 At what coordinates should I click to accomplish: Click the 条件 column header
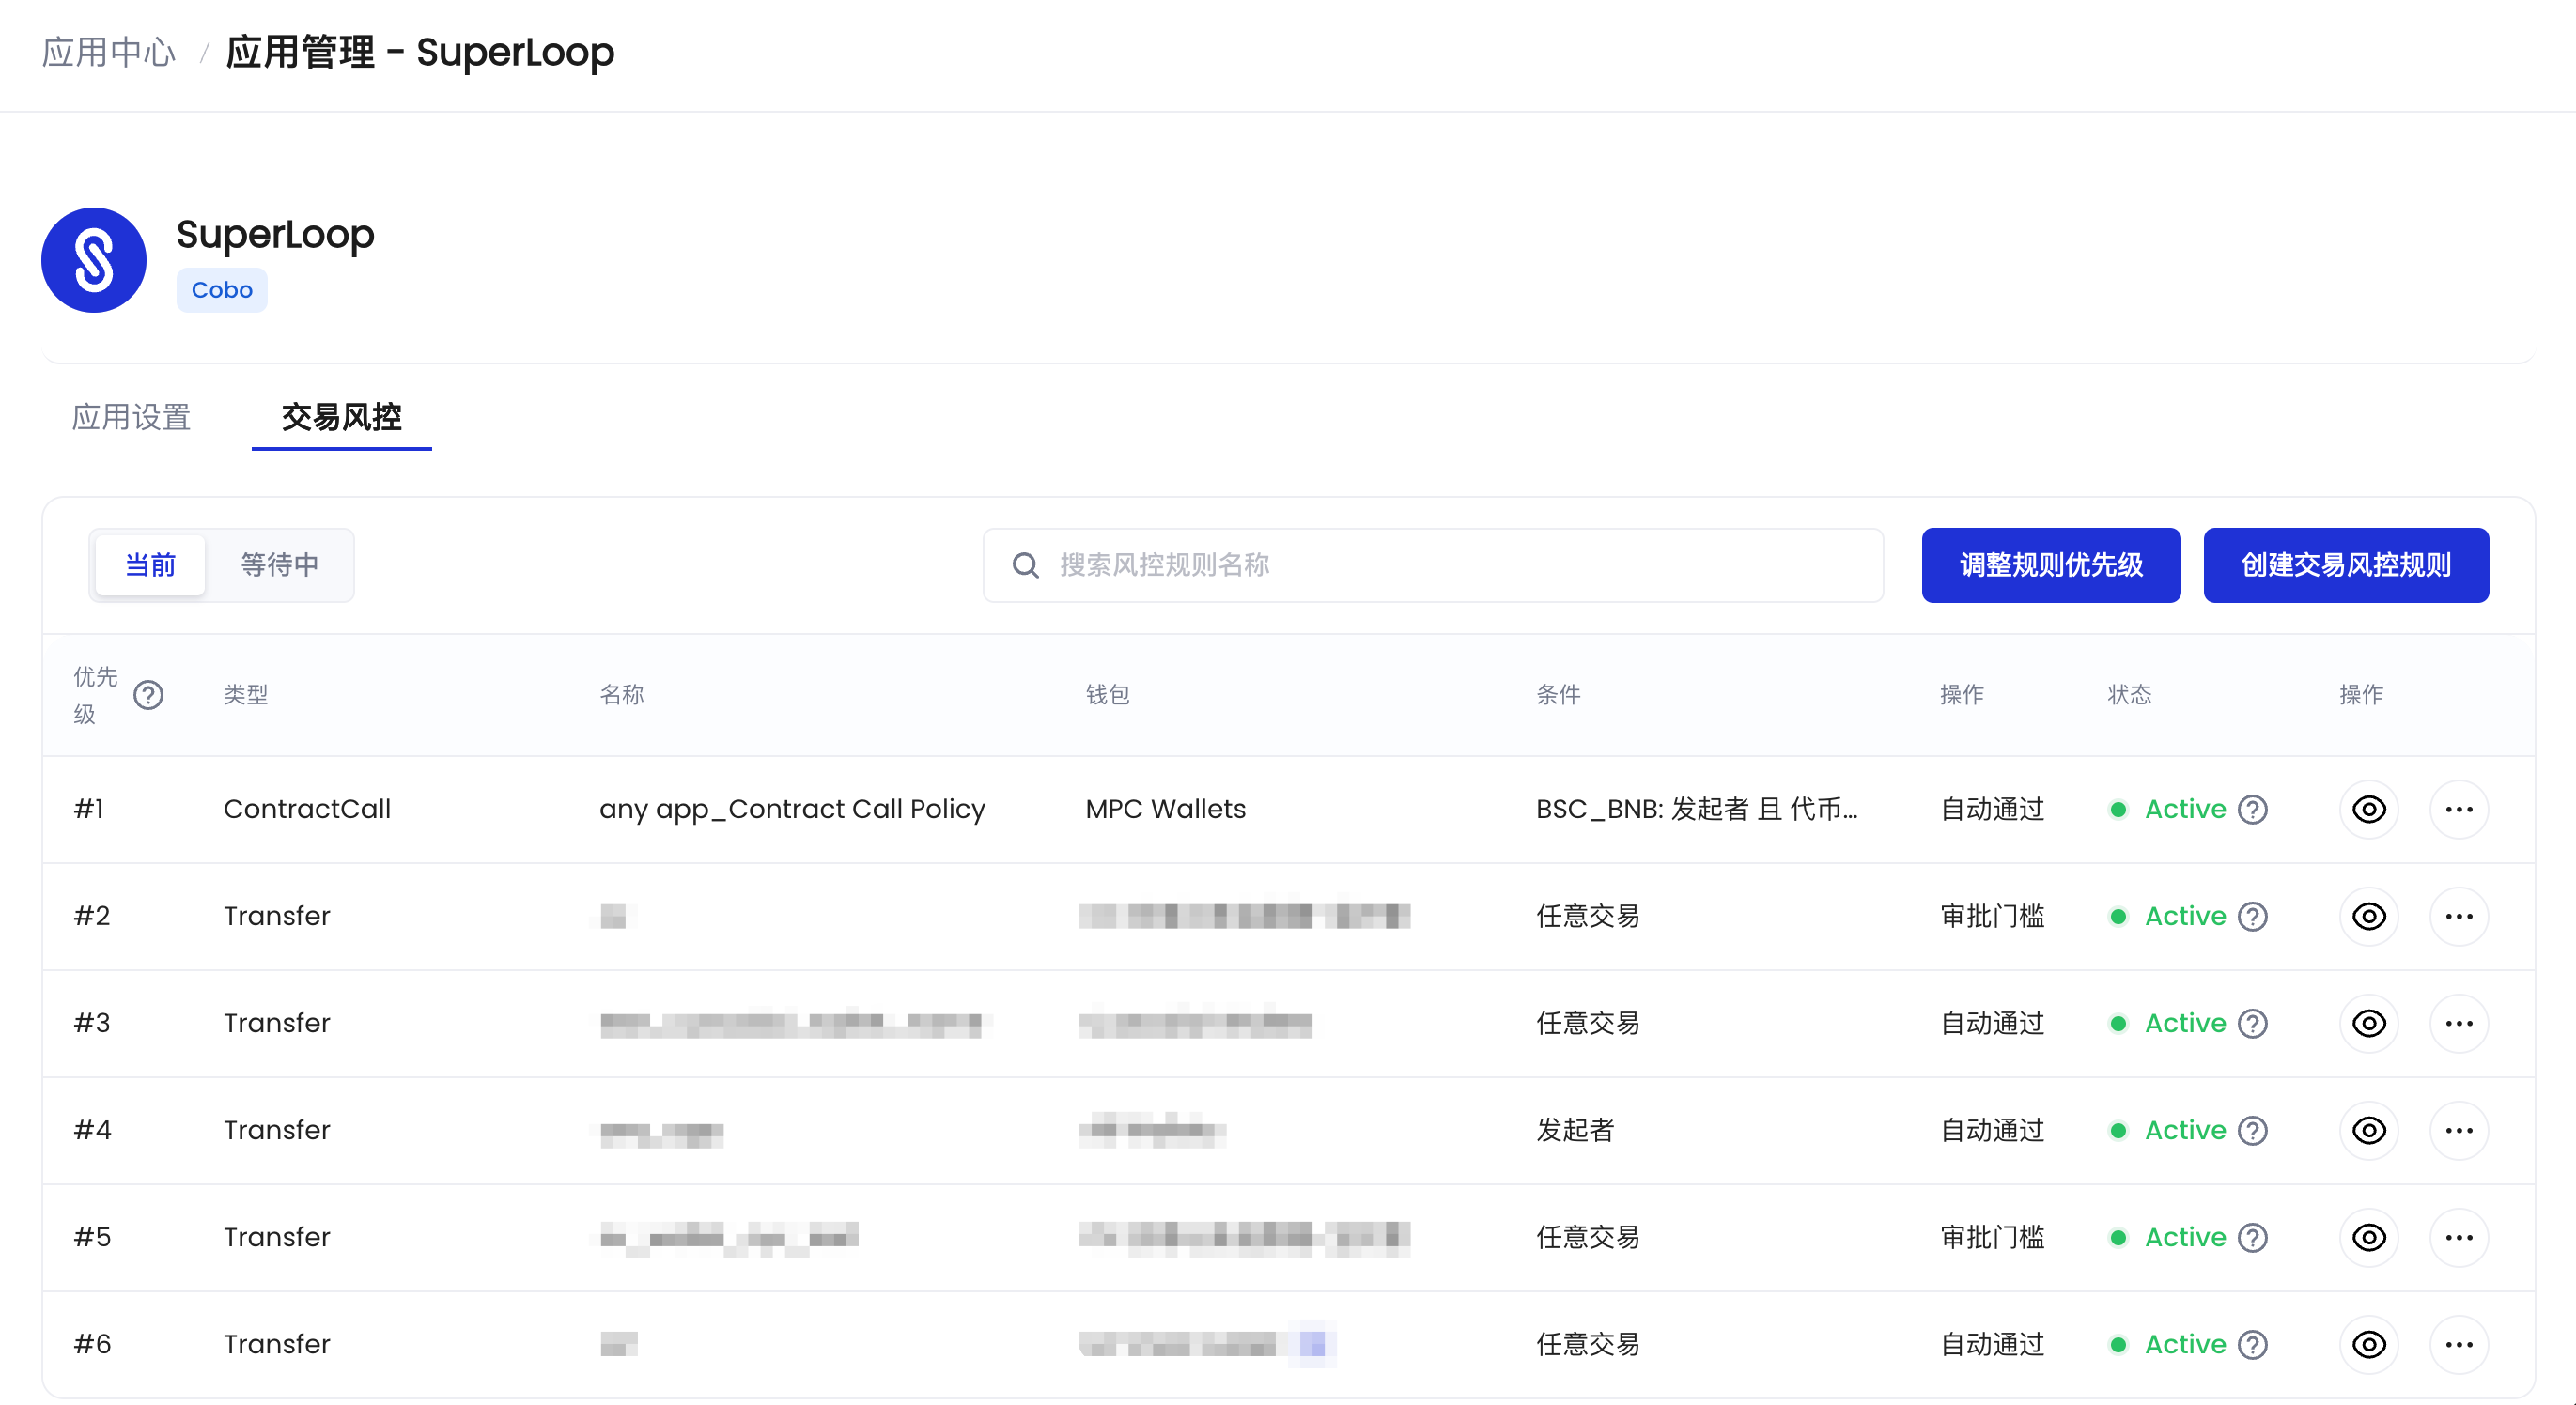pos(1558,694)
